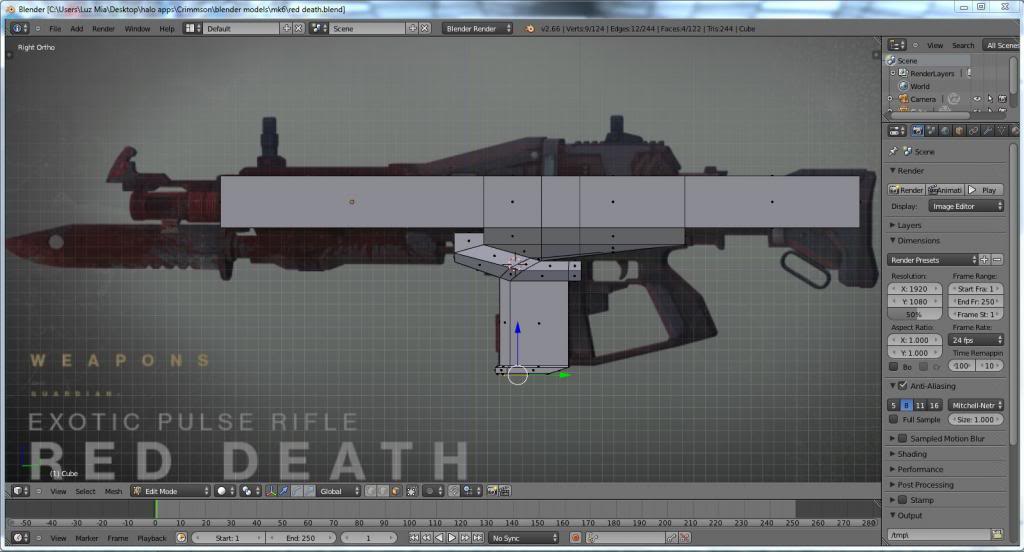Toggle the Anti-Aliasing checkbox
This screenshot has width=1024, height=552.
click(x=903, y=386)
